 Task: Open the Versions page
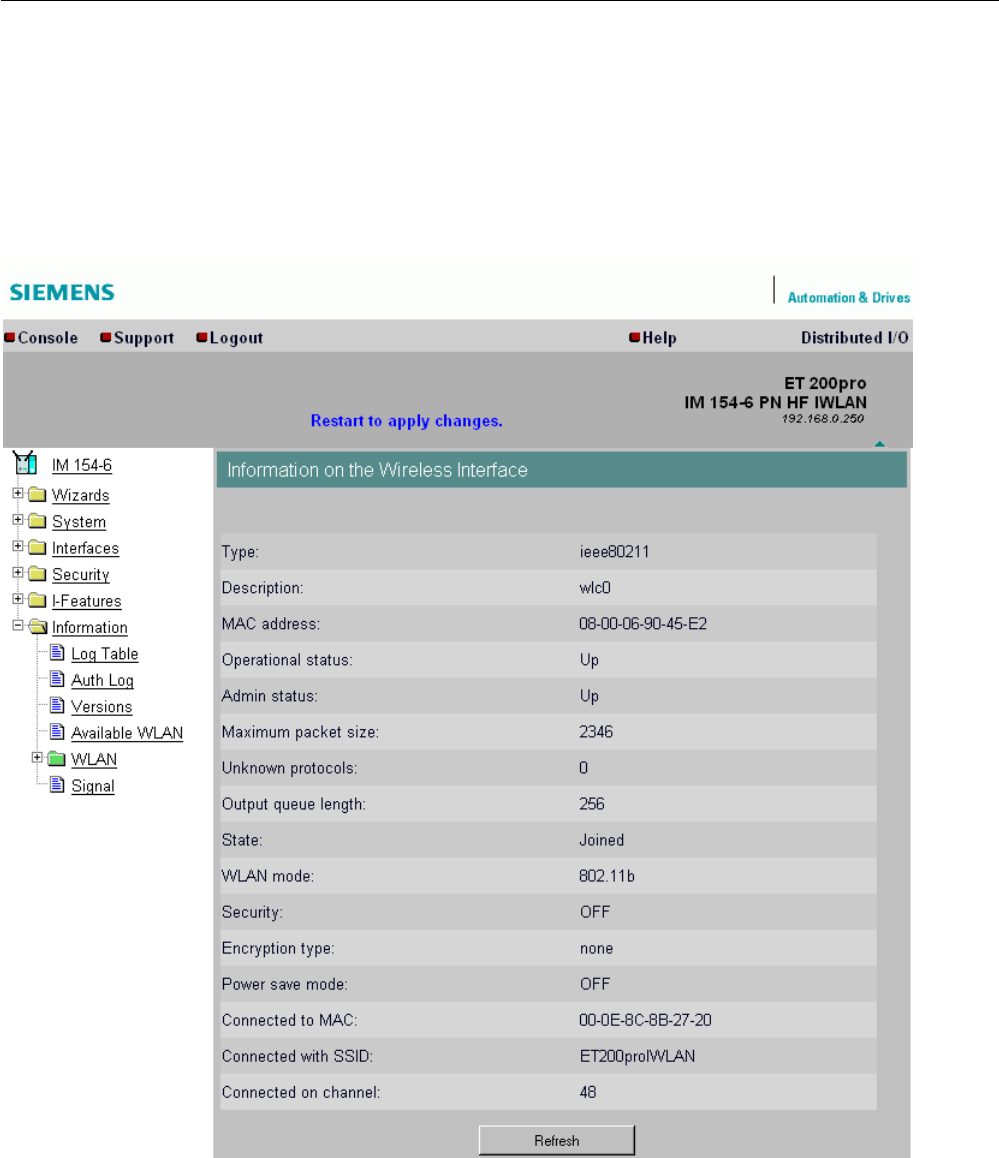[x=102, y=707]
